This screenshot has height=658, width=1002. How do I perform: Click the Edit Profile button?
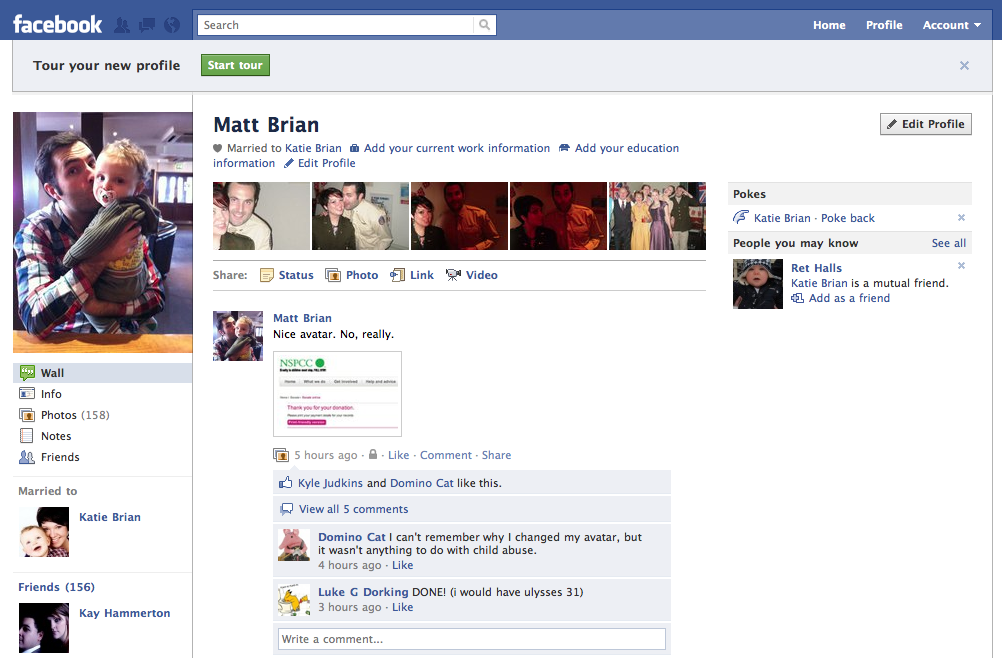coord(926,124)
